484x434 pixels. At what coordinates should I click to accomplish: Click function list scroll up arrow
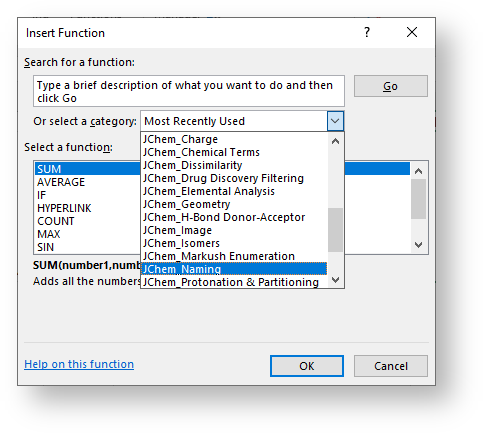point(418,171)
